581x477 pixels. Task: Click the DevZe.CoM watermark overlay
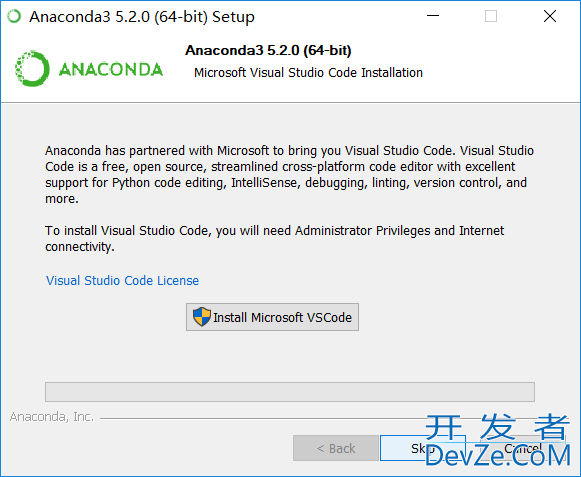pyautogui.click(x=498, y=441)
